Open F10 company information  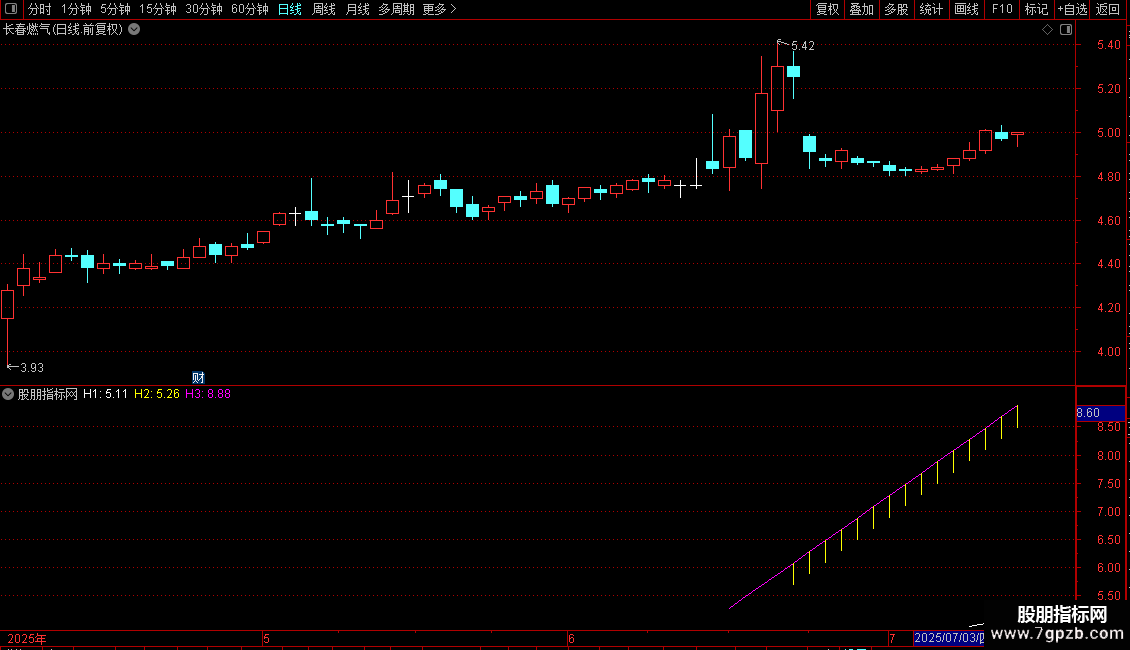(1002, 9)
